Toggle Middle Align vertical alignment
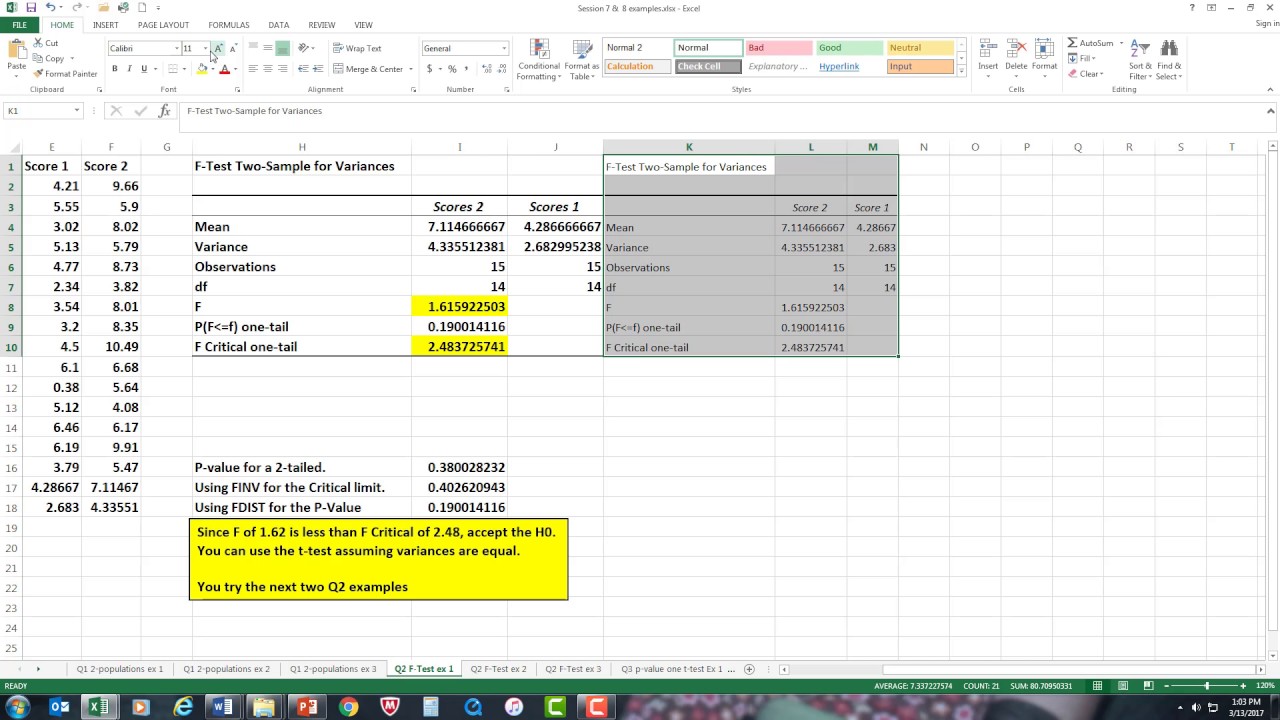The width and height of the screenshot is (1280, 720). click(268, 48)
